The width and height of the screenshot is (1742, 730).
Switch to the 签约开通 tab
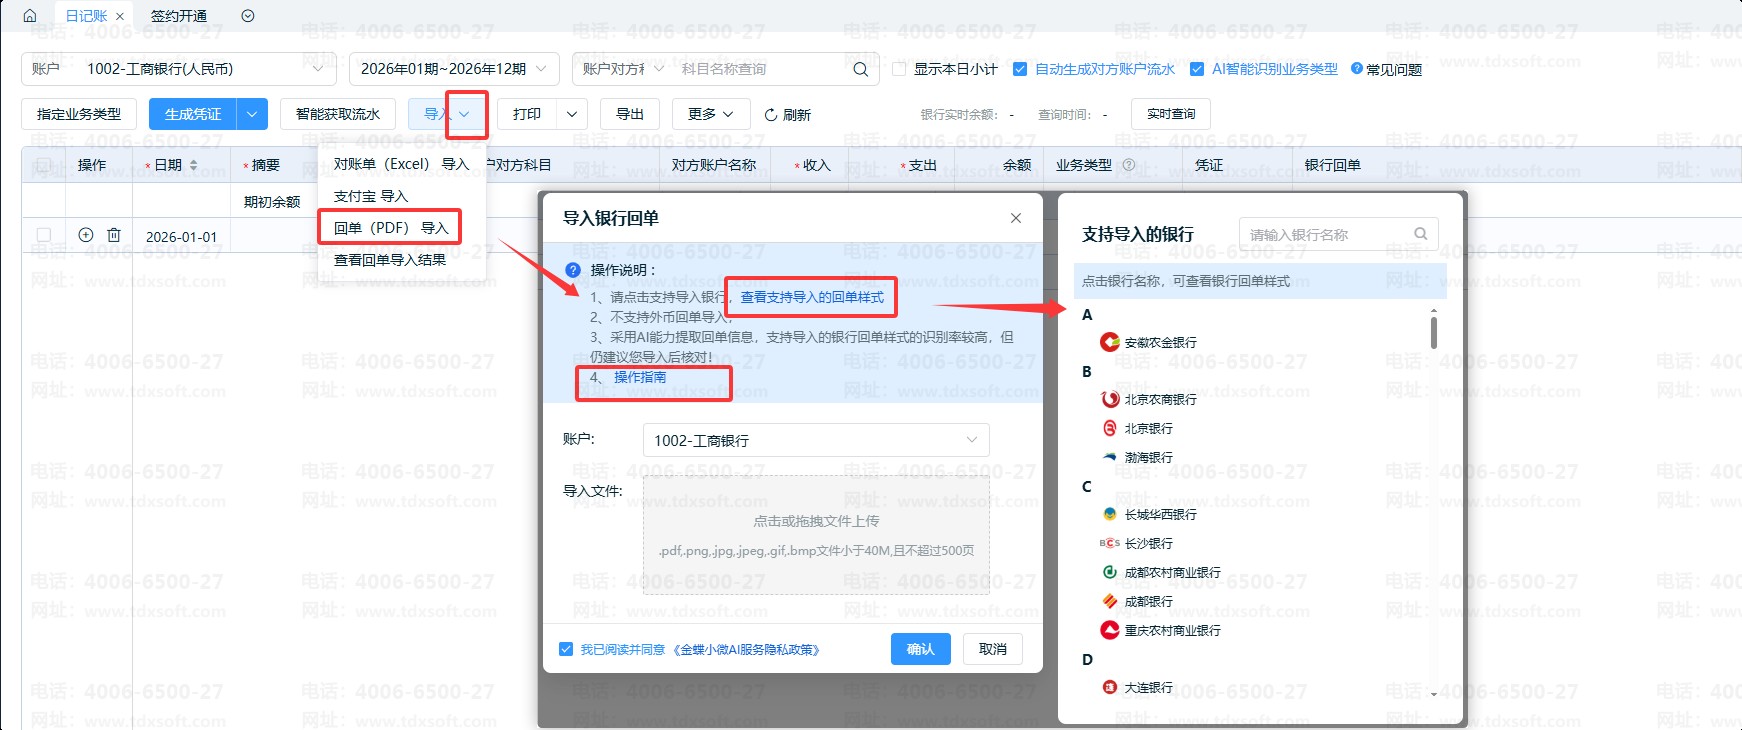(179, 16)
